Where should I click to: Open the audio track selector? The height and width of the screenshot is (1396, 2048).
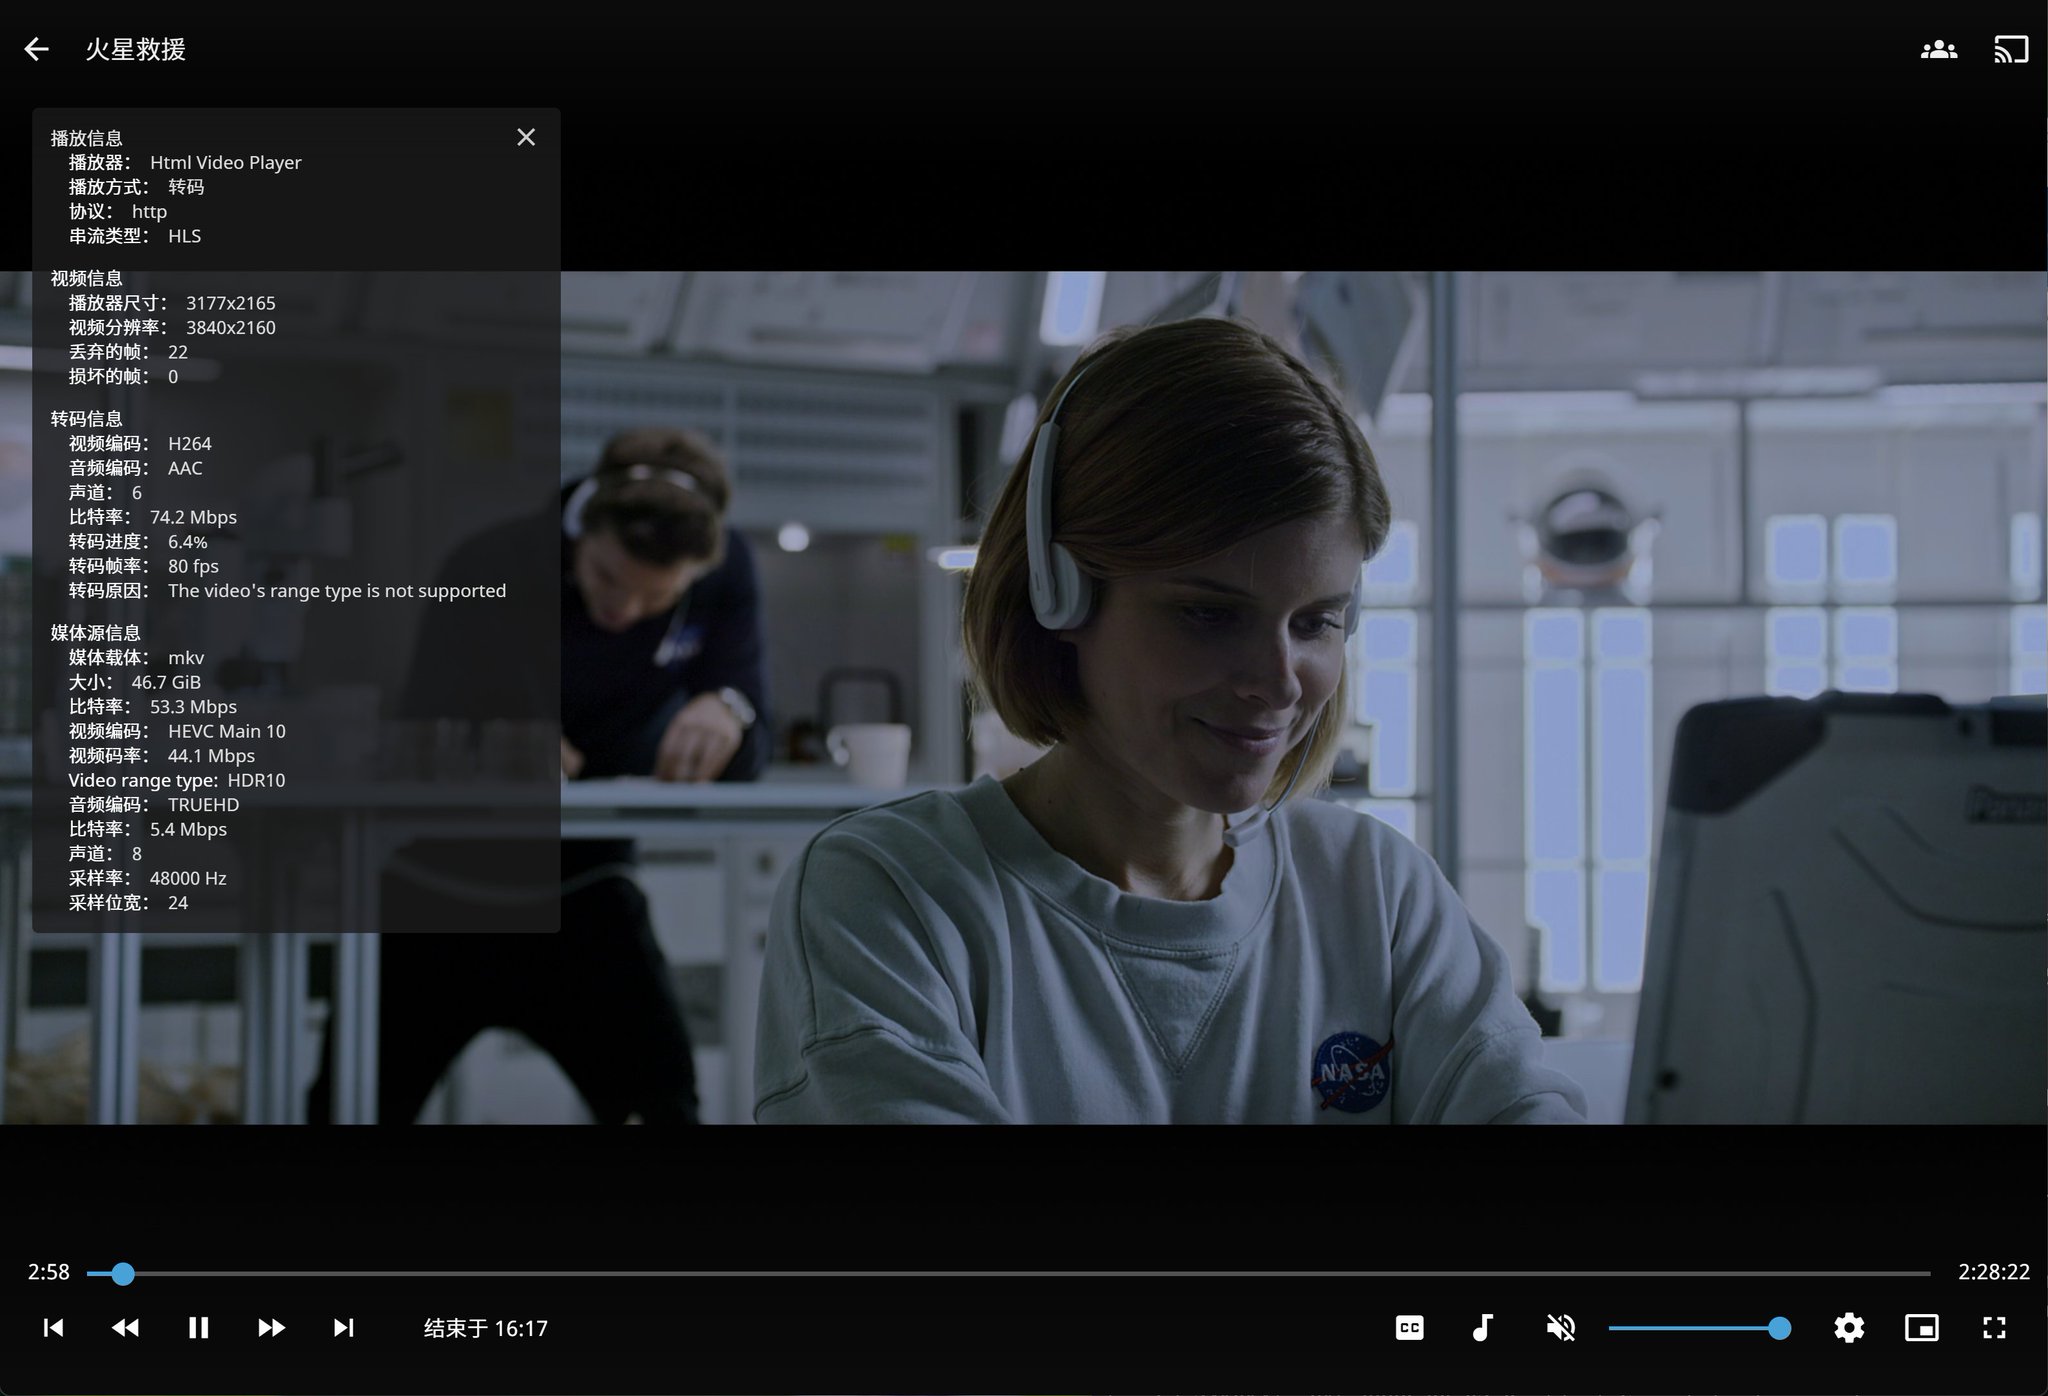click(x=1483, y=1327)
